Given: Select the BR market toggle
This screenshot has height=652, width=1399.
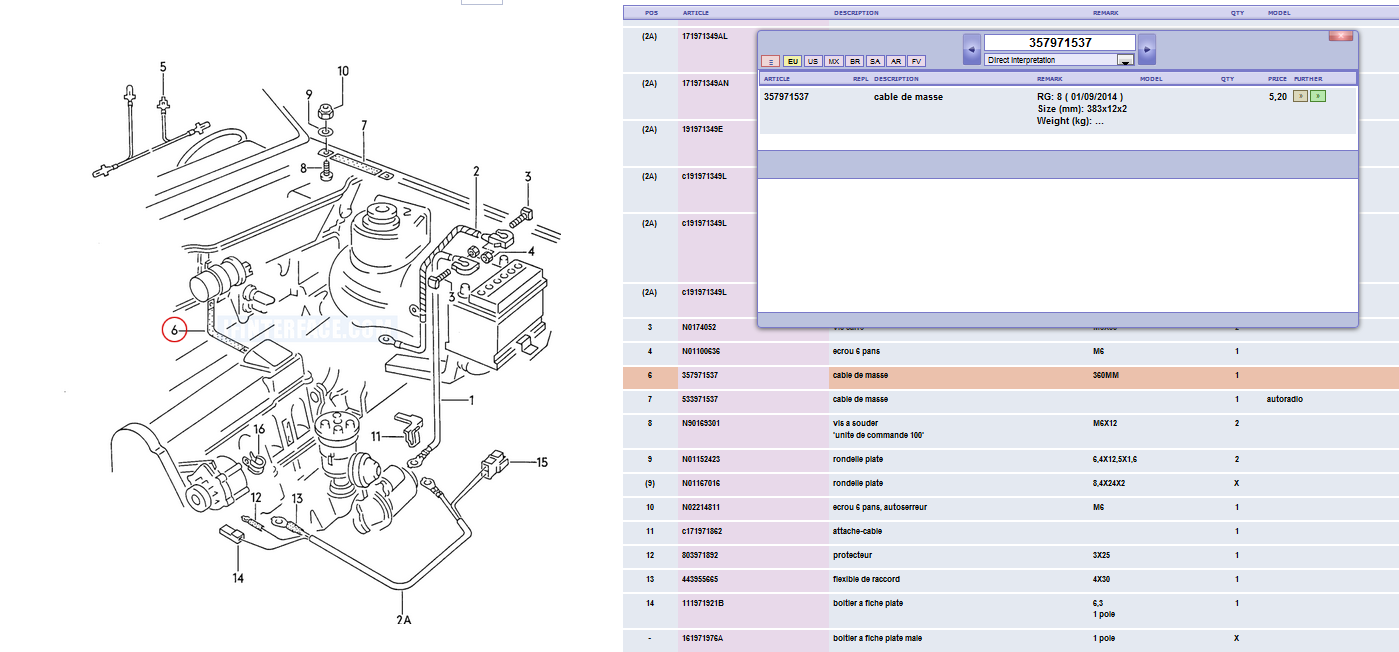Looking at the screenshot, I should click(855, 61).
